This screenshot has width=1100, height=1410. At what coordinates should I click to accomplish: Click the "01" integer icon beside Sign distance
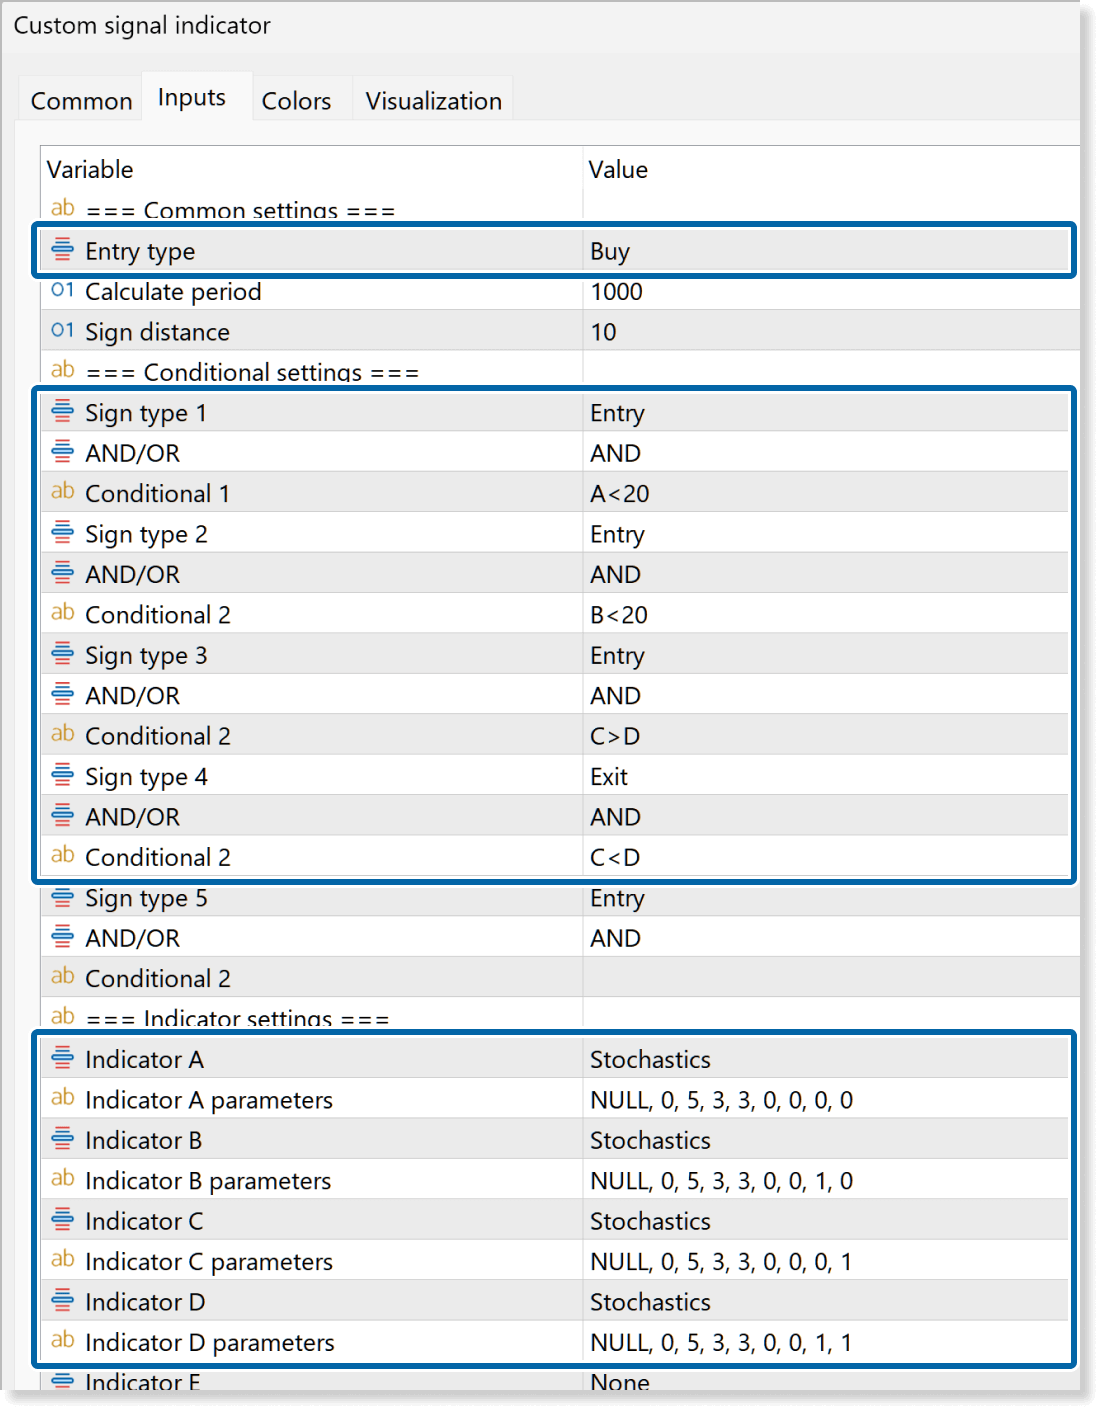click(61, 331)
